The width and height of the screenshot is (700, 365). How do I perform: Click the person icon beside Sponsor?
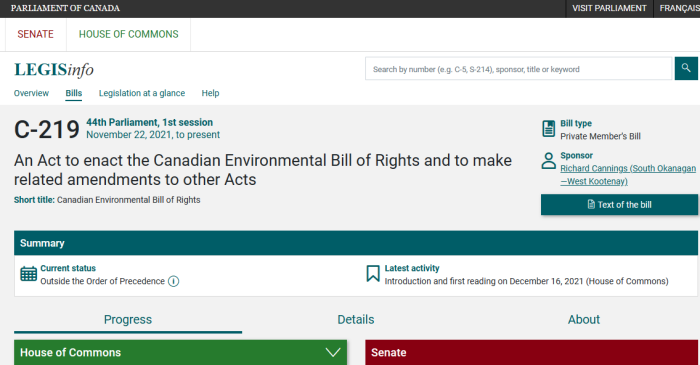pos(548,161)
